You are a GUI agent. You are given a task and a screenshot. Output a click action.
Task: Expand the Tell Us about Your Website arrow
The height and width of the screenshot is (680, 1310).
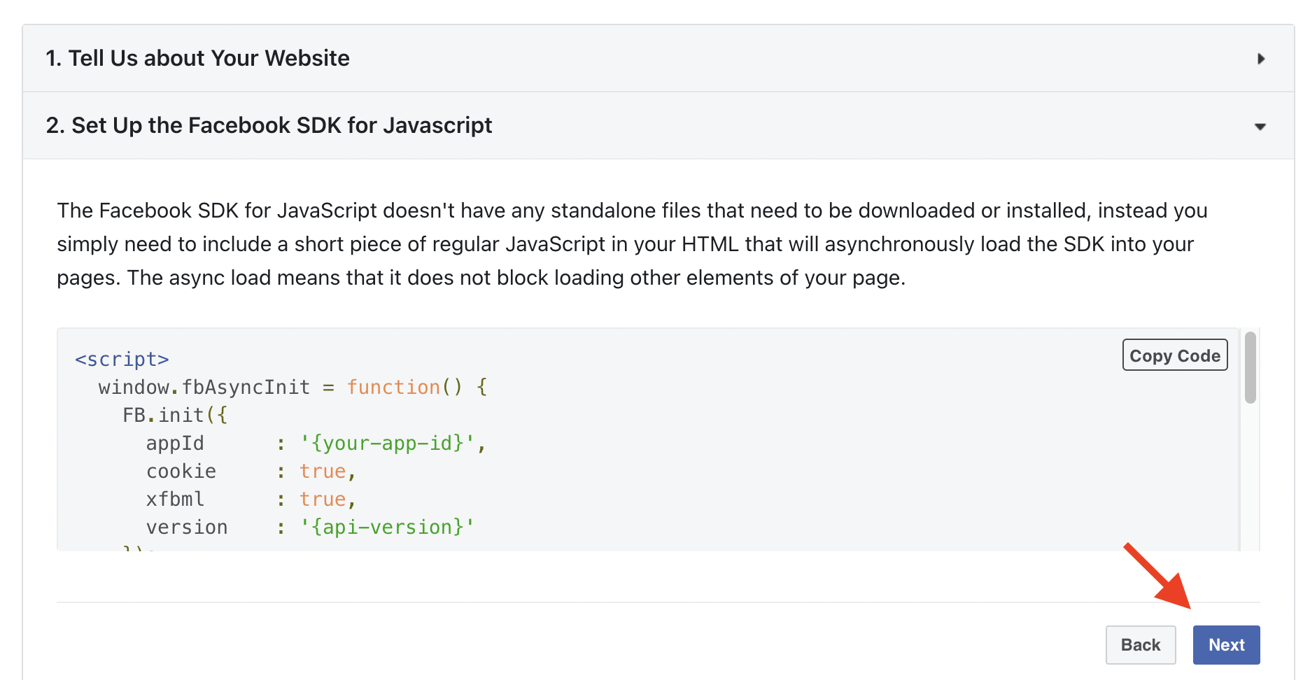pyautogui.click(x=1260, y=59)
